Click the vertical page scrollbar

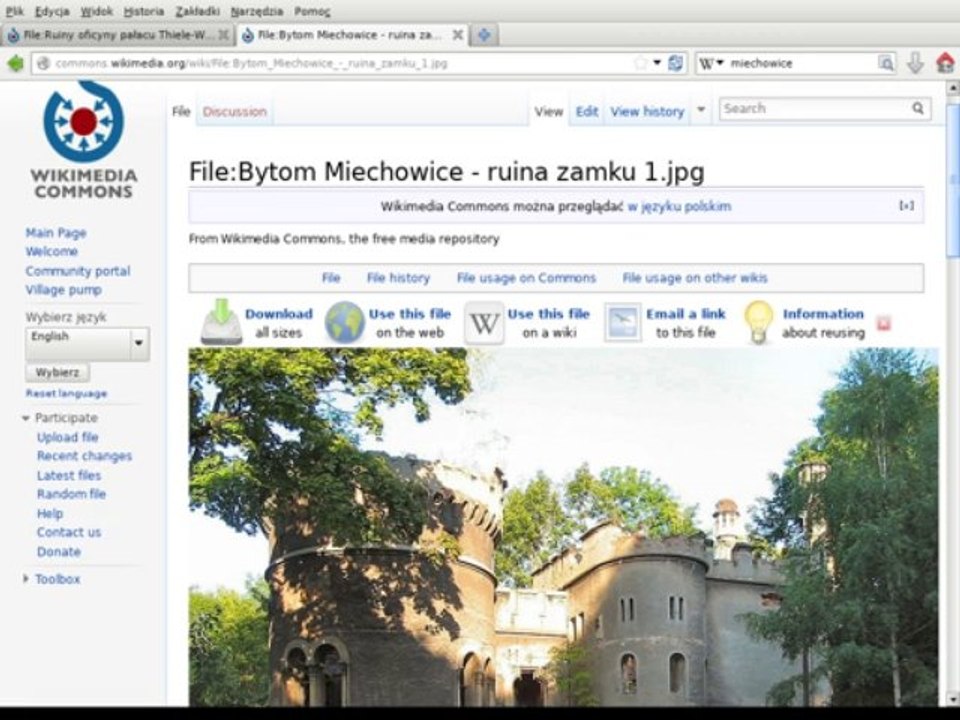pos(953,392)
